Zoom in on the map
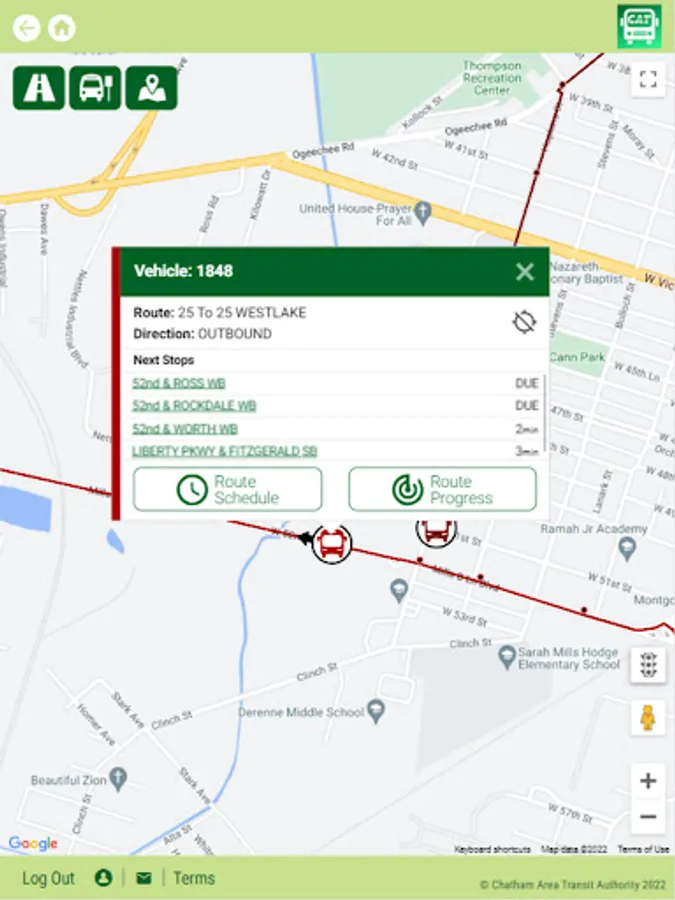 coord(648,781)
